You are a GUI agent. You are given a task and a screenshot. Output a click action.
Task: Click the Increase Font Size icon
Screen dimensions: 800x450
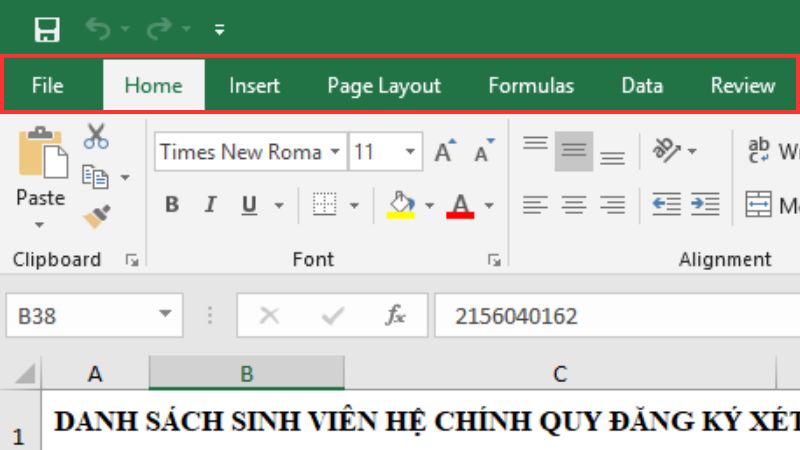click(445, 152)
